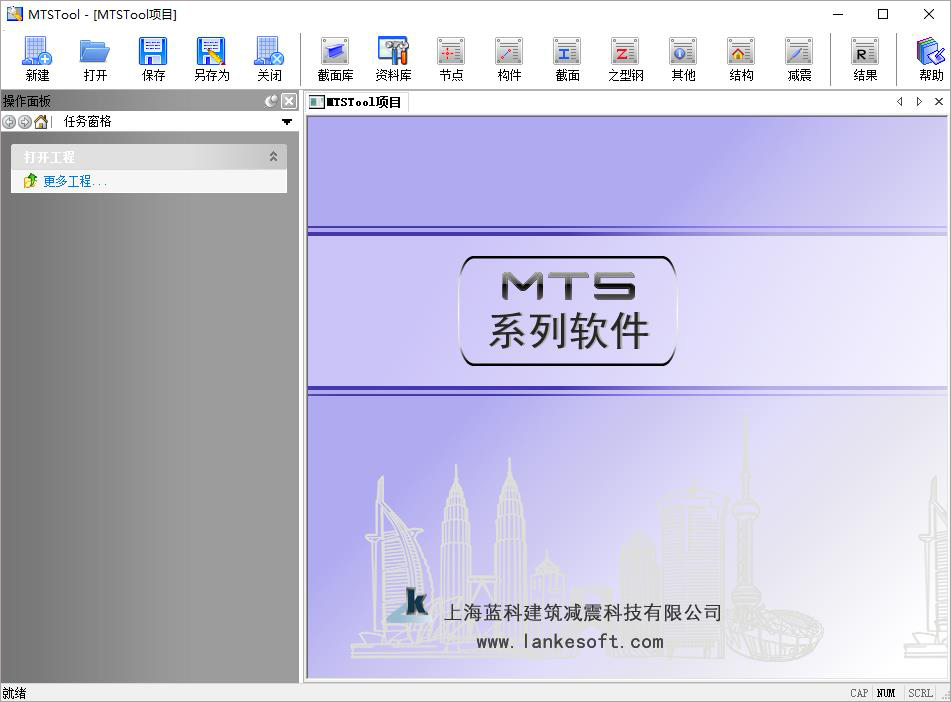Image resolution: width=951 pixels, height=702 pixels.
Task: Open the 截面 section tool
Action: (567, 59)
